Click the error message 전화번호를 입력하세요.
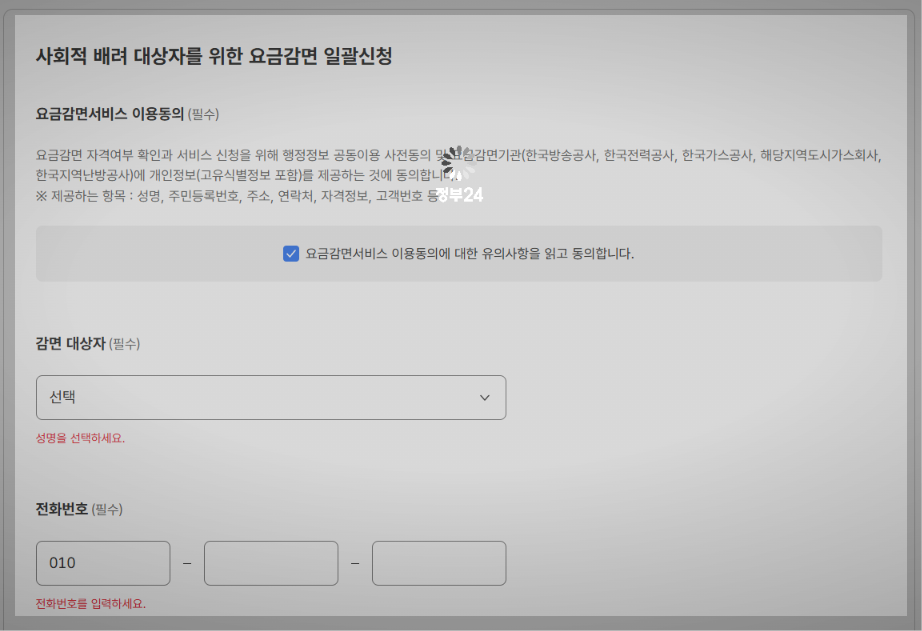922x631 pixels. (91, 604)
